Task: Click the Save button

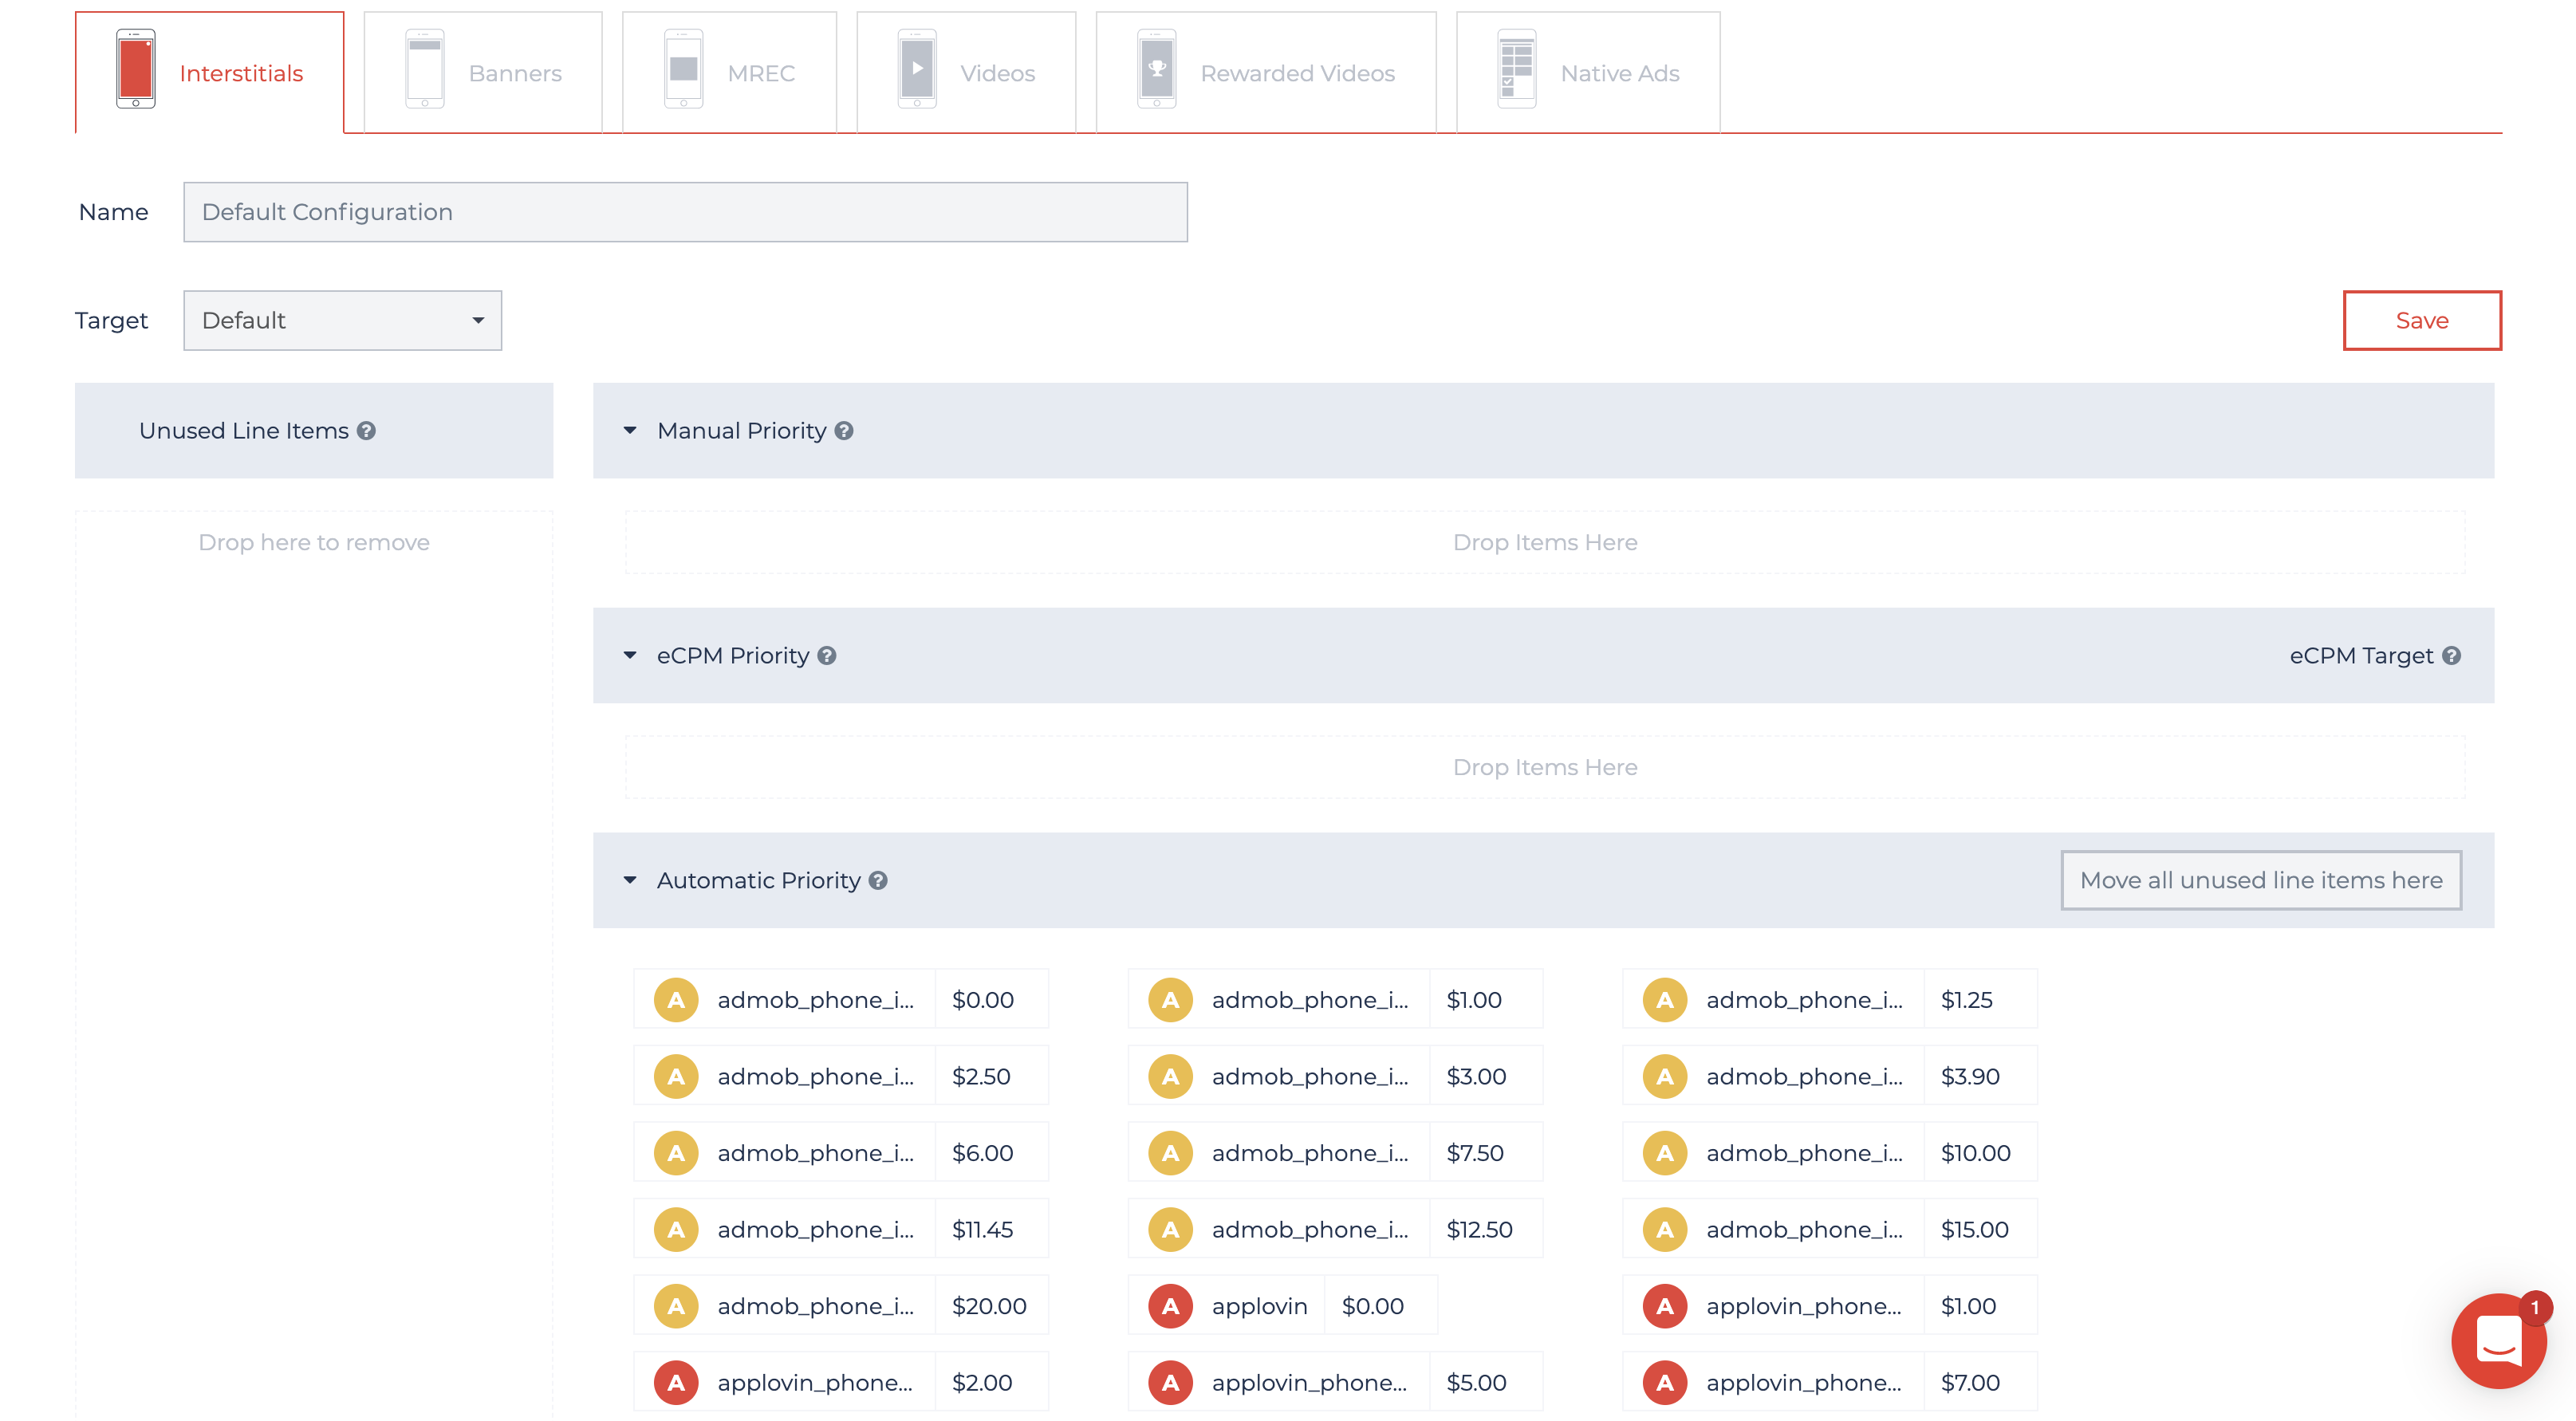Action: pyautogui.click(x=2421, y=321)
